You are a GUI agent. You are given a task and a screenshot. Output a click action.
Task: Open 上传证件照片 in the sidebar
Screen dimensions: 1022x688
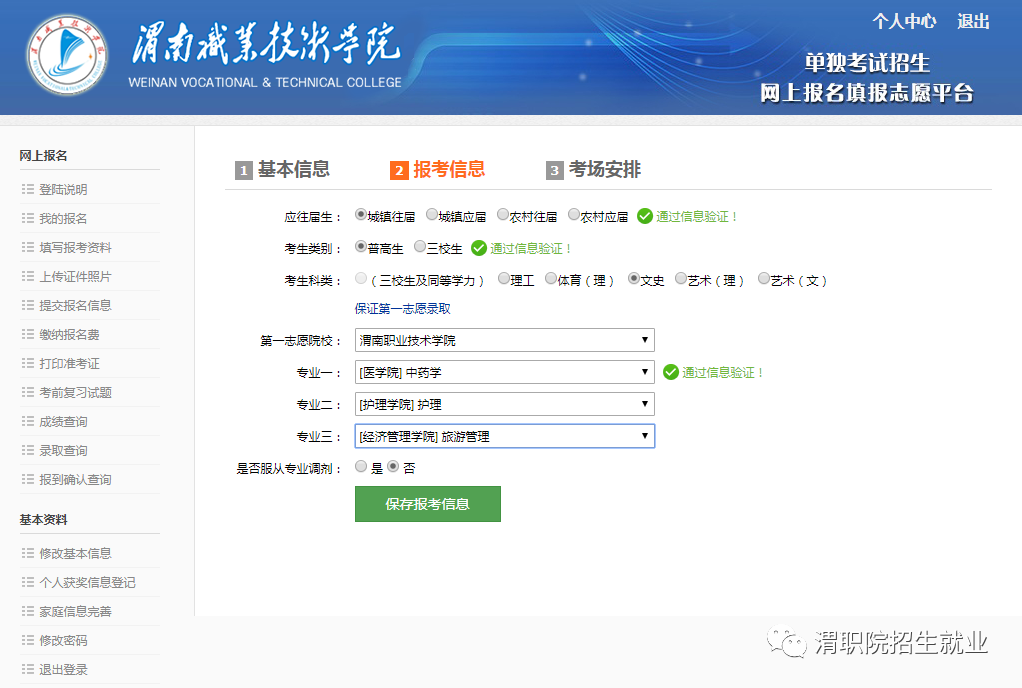(75, 276)
